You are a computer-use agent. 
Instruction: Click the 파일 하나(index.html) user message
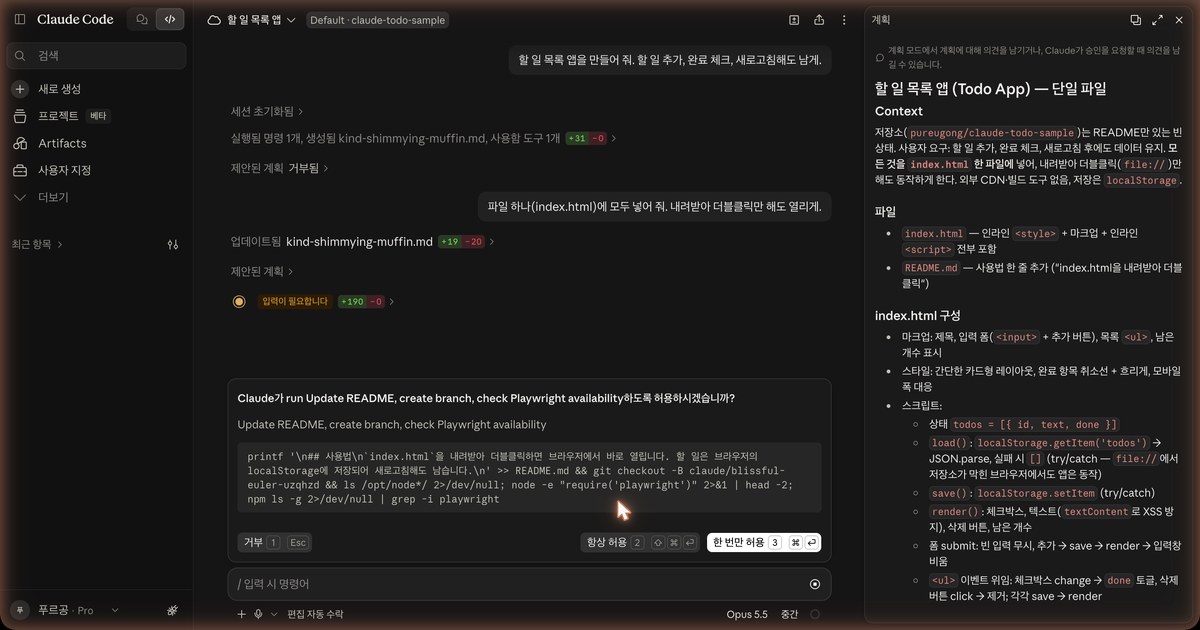[x=654, y=207]
